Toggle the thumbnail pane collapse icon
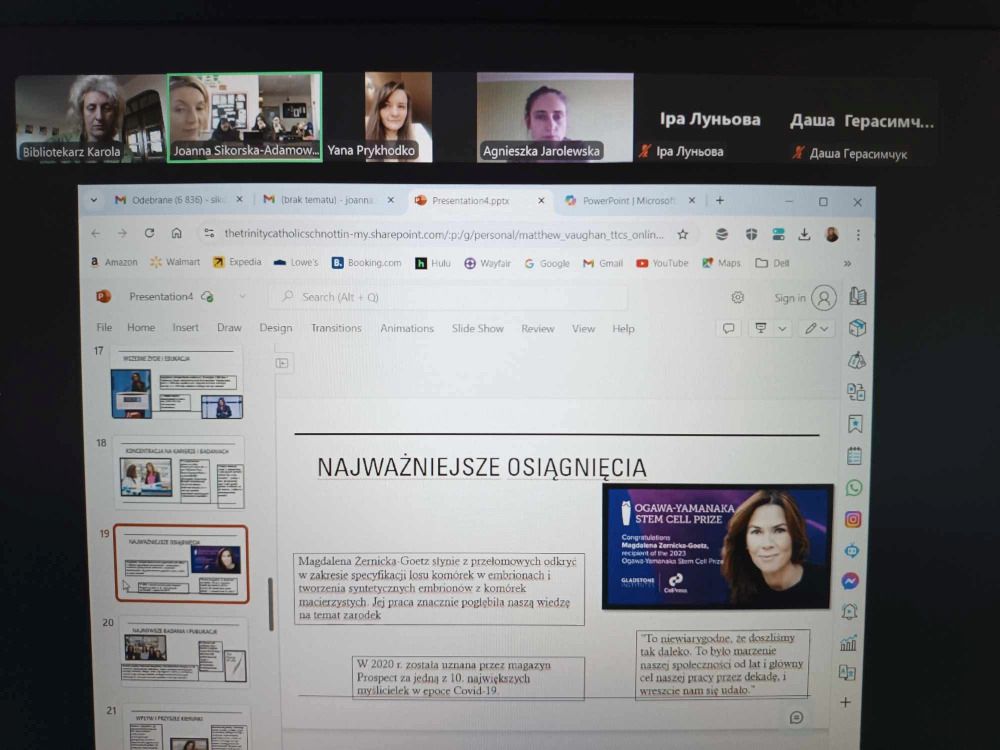The width and height of the screenshot is (1000, 750). [282, 364]
